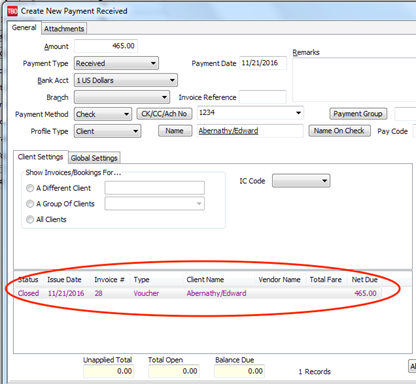Click the CK/CC/Ach No button
The width and height of the screenshot is (416, 384).
tap(164, 114)
